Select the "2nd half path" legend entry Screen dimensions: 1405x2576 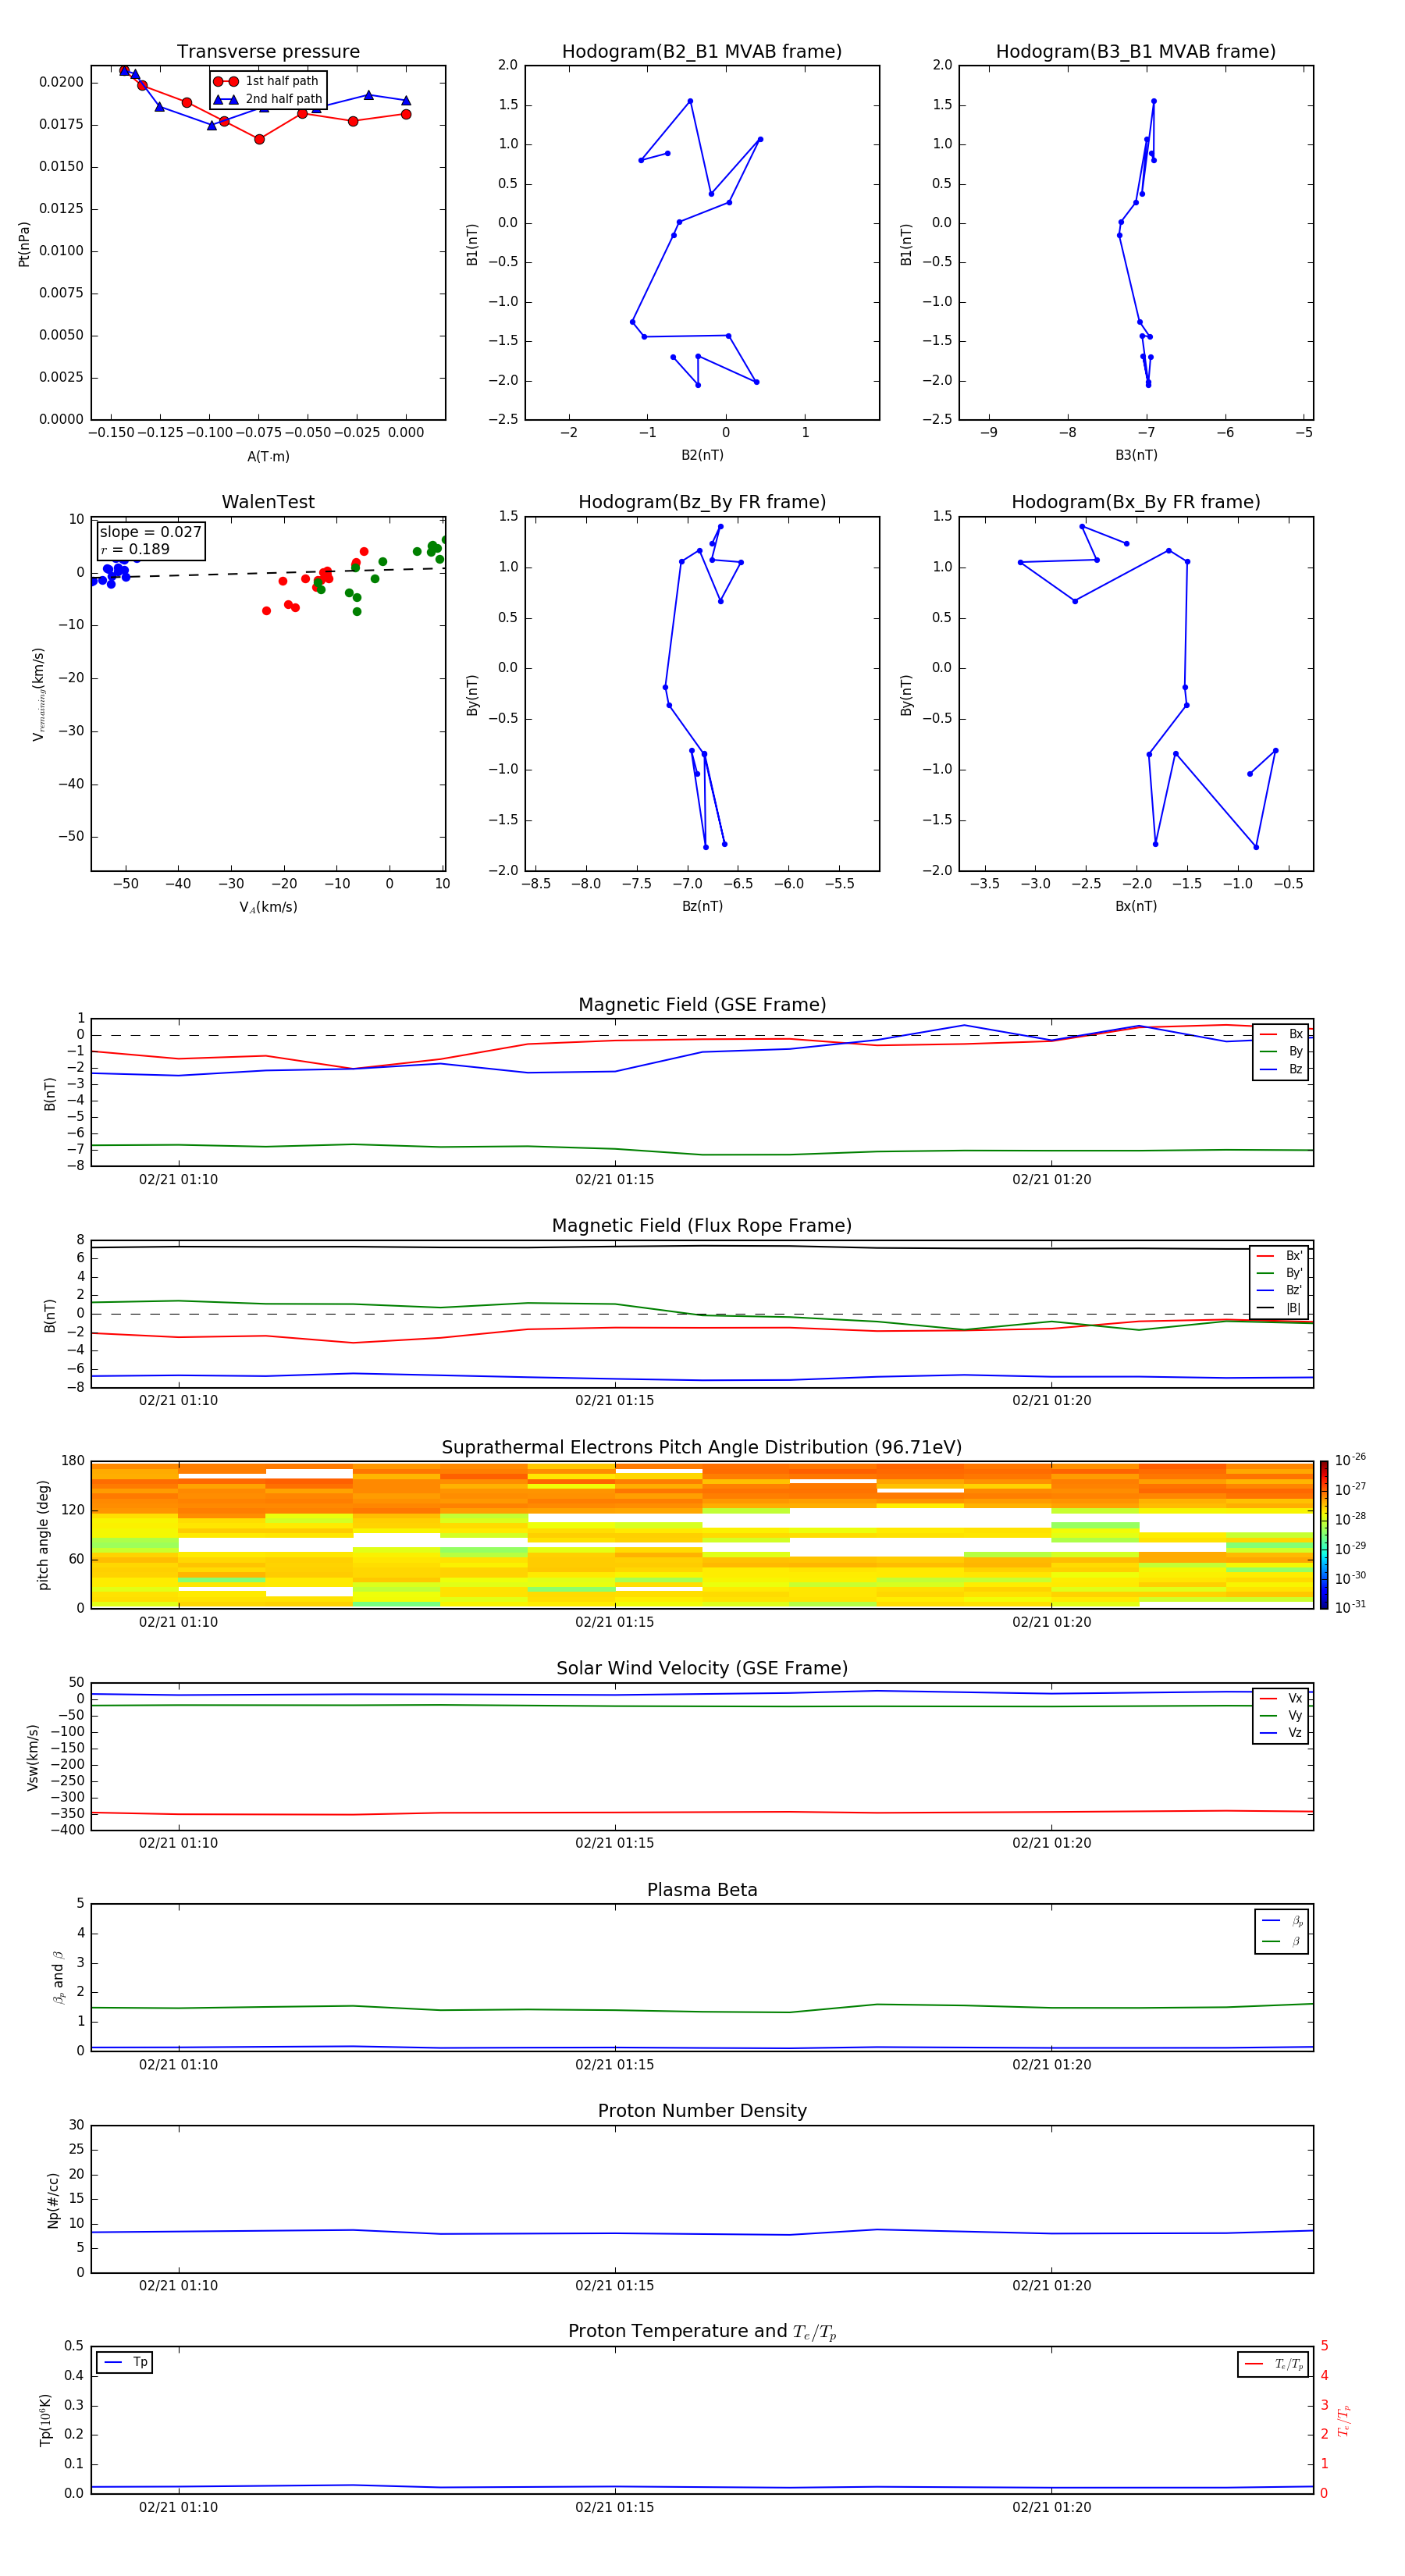click(268, 99)
